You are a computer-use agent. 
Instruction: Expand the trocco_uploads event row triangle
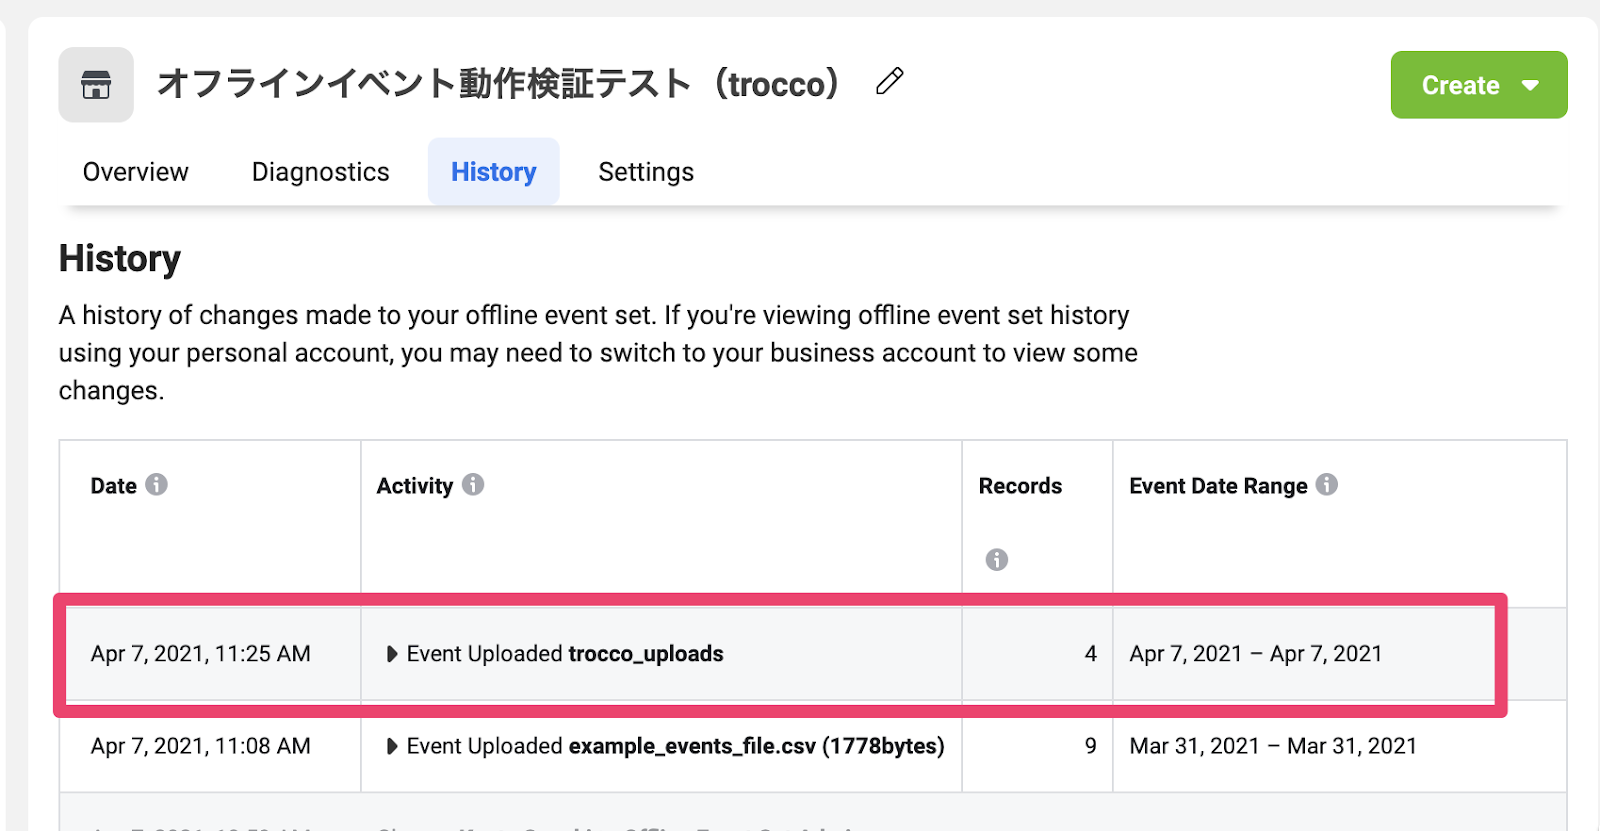tap(392, 654)
